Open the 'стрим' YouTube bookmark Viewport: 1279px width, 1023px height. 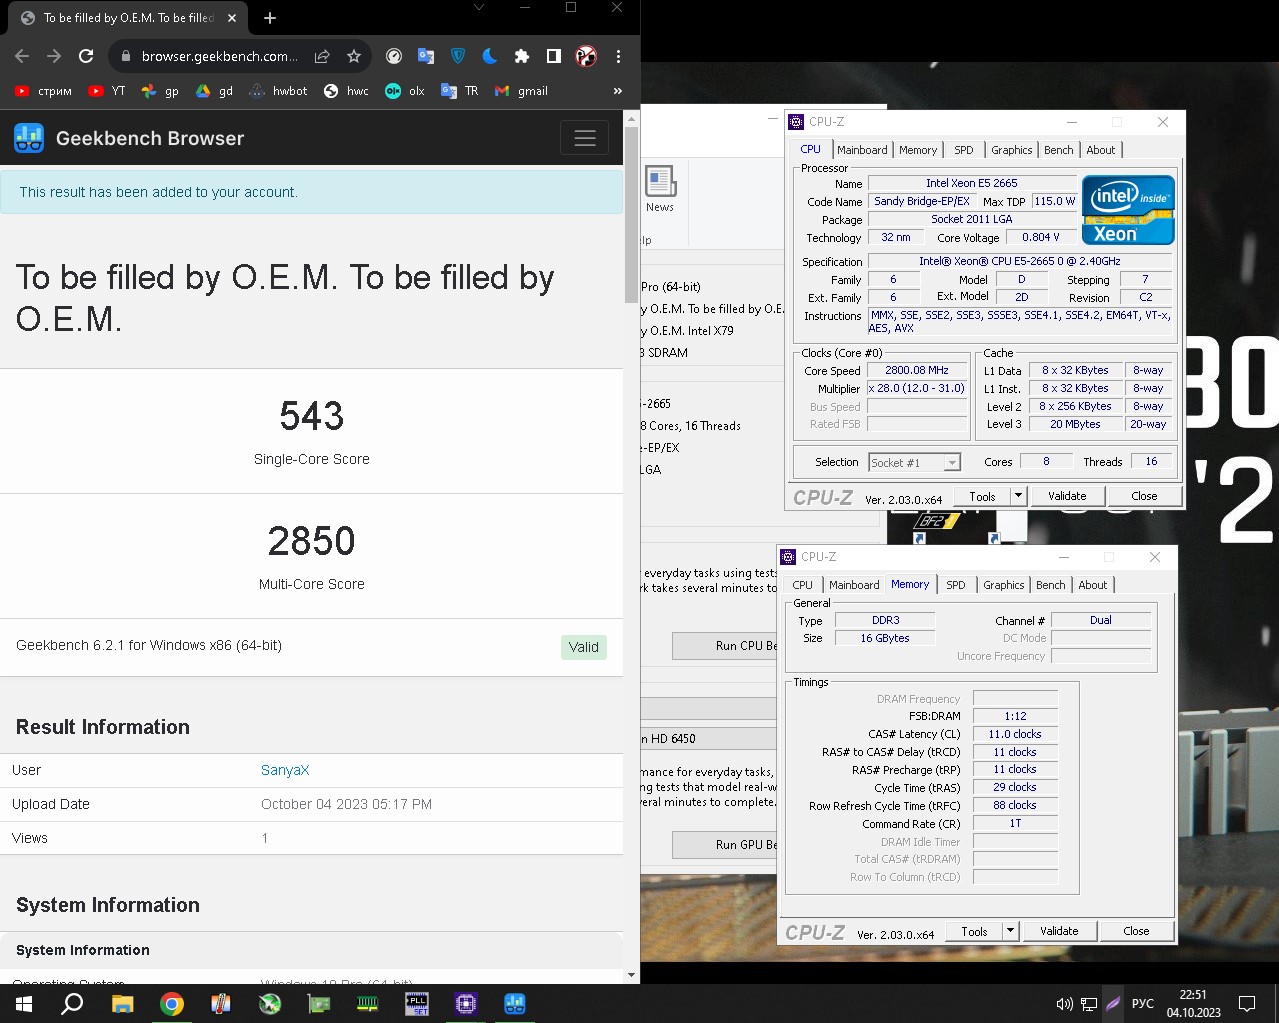click(43, 91)
